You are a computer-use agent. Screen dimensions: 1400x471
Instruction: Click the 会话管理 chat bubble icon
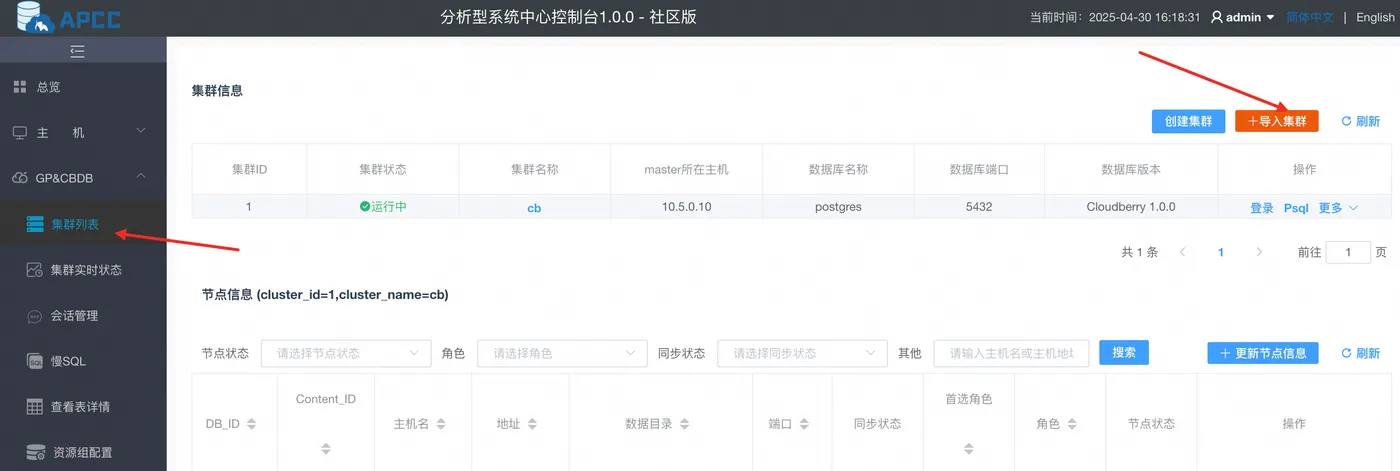(x=35, y=316)
